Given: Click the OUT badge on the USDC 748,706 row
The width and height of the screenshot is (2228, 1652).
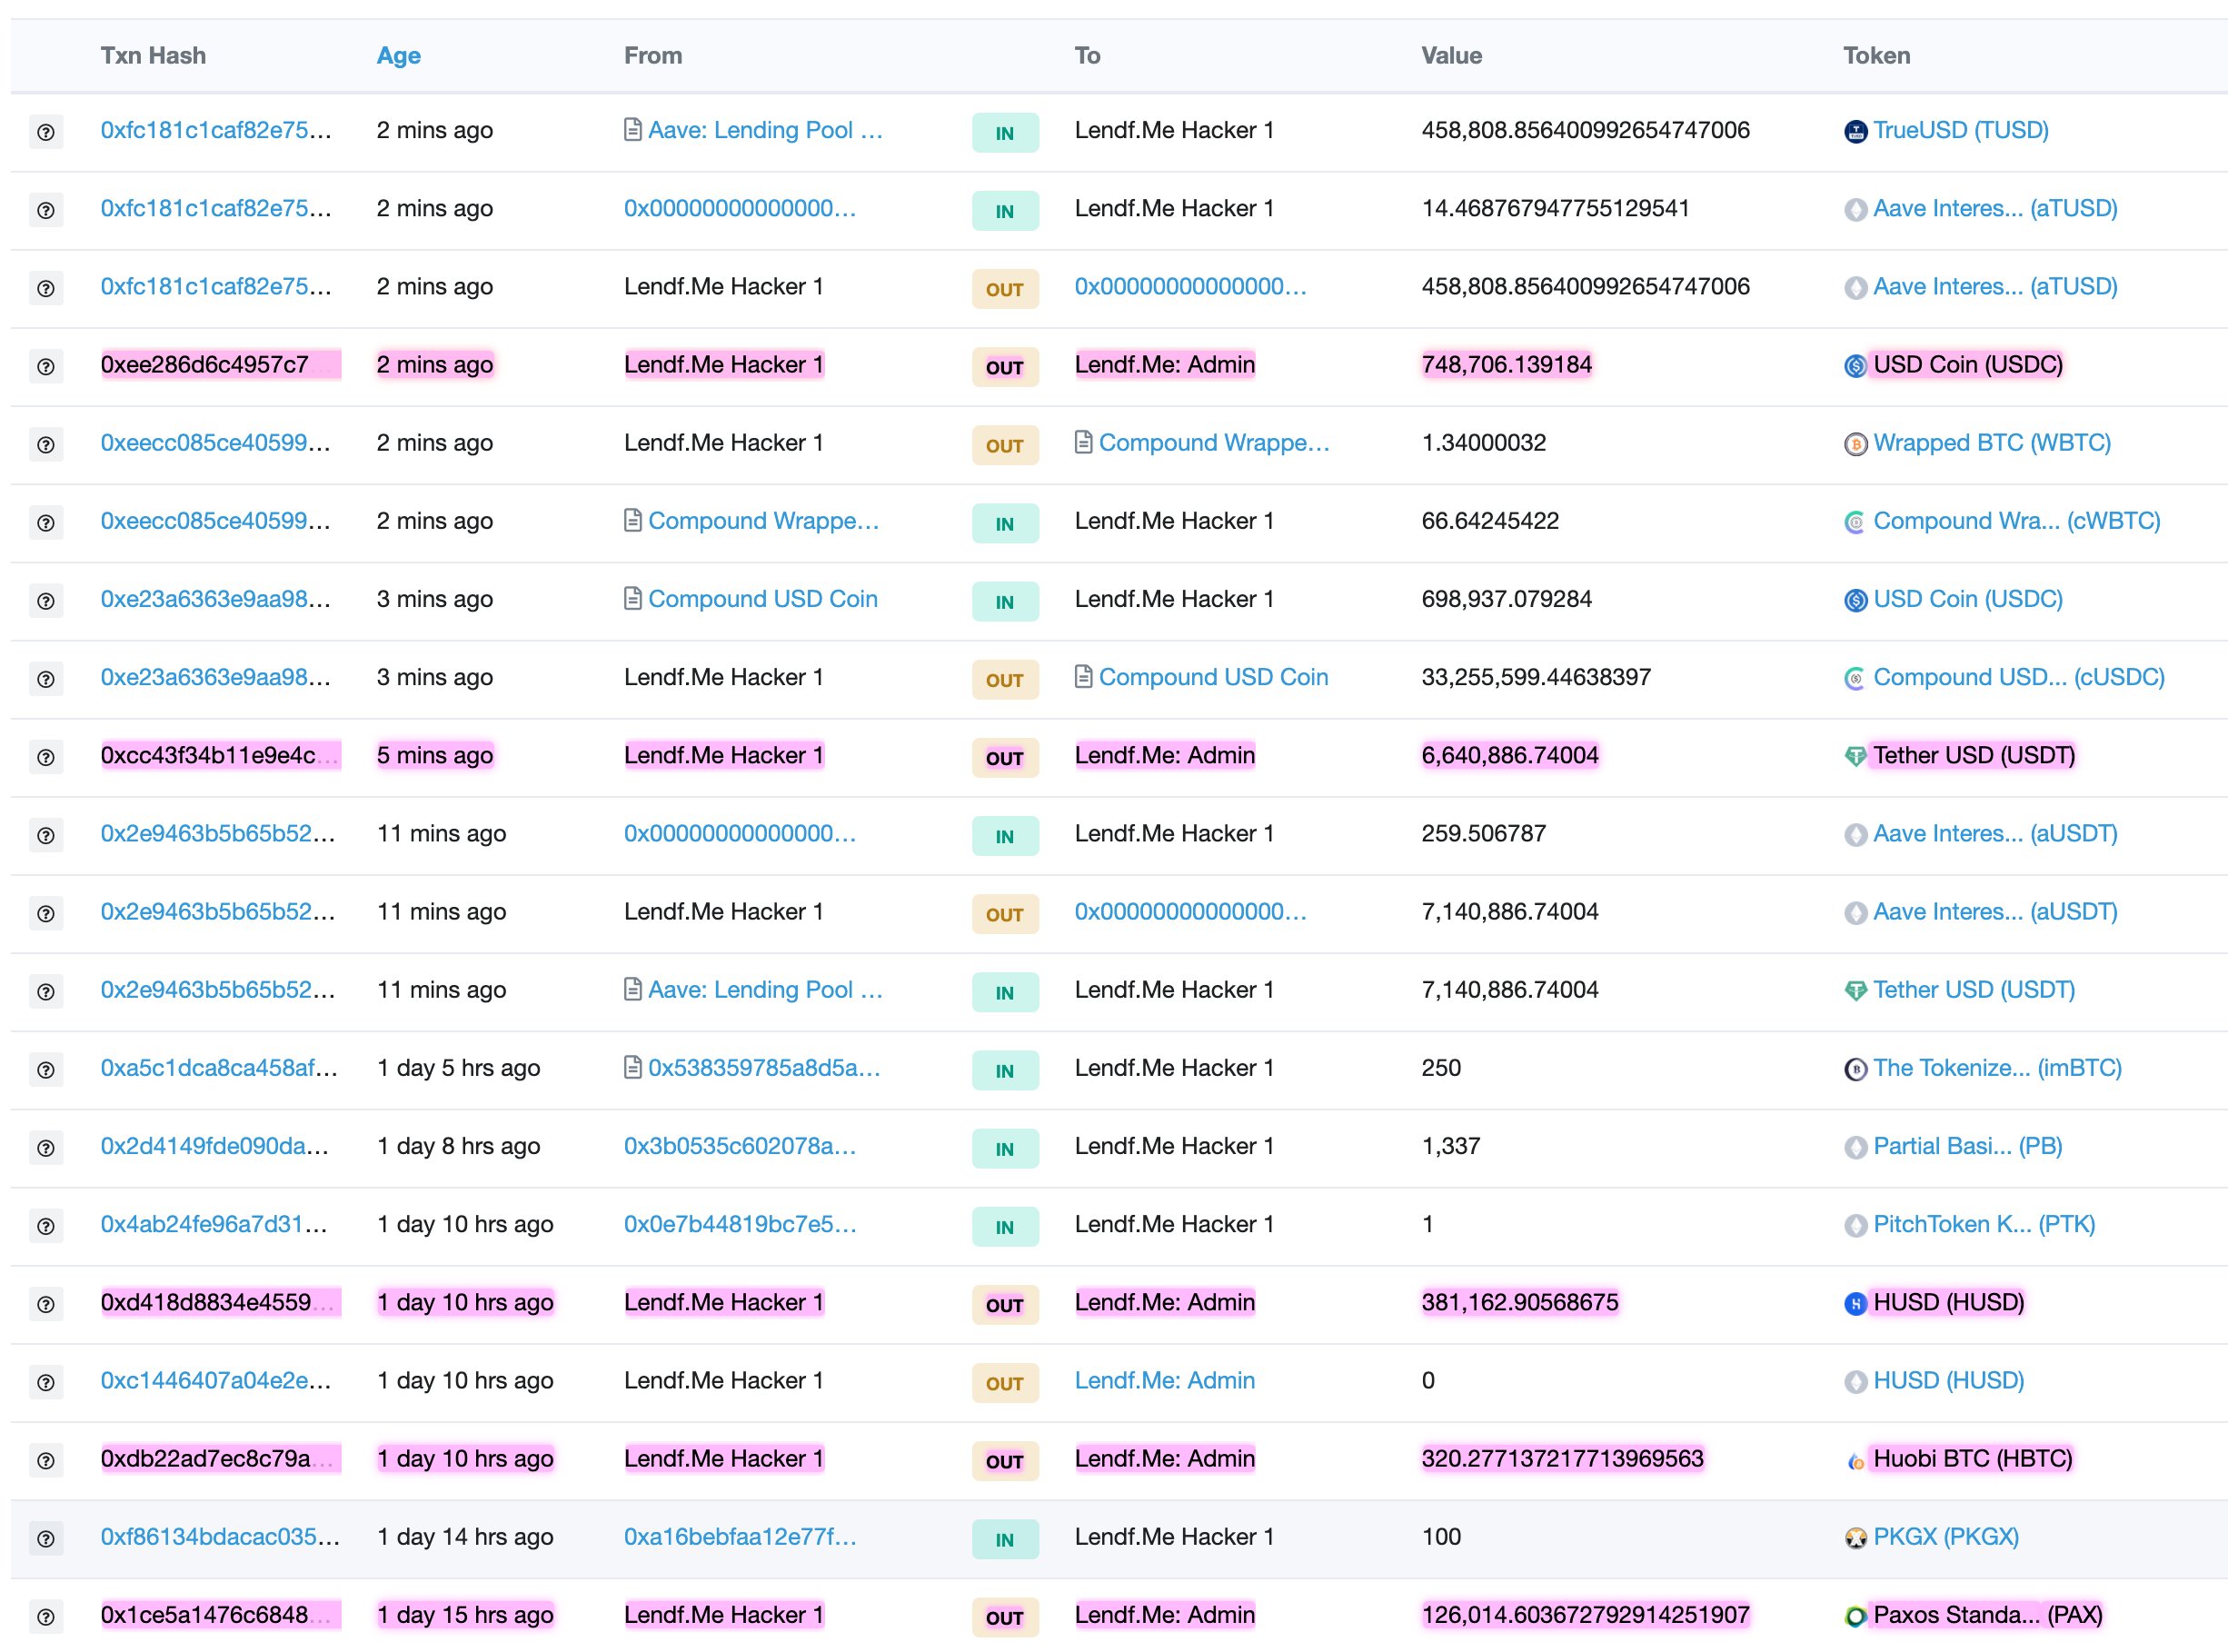Looking at the screenshot, I should pyautogui.click(x=1004, y=367).
